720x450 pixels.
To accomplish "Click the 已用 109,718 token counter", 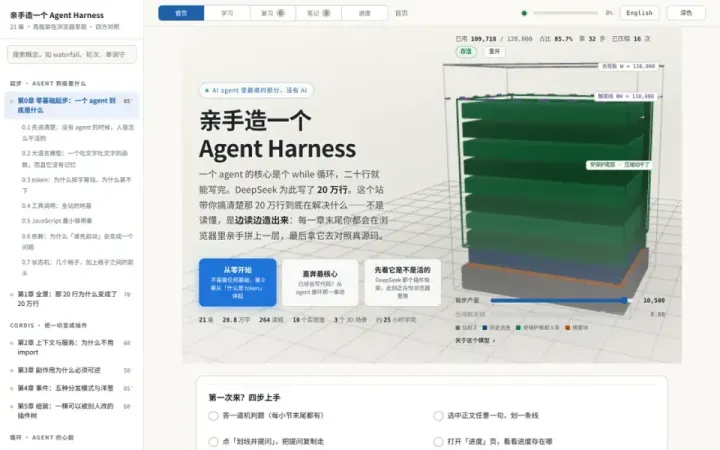I will point(494,39).
